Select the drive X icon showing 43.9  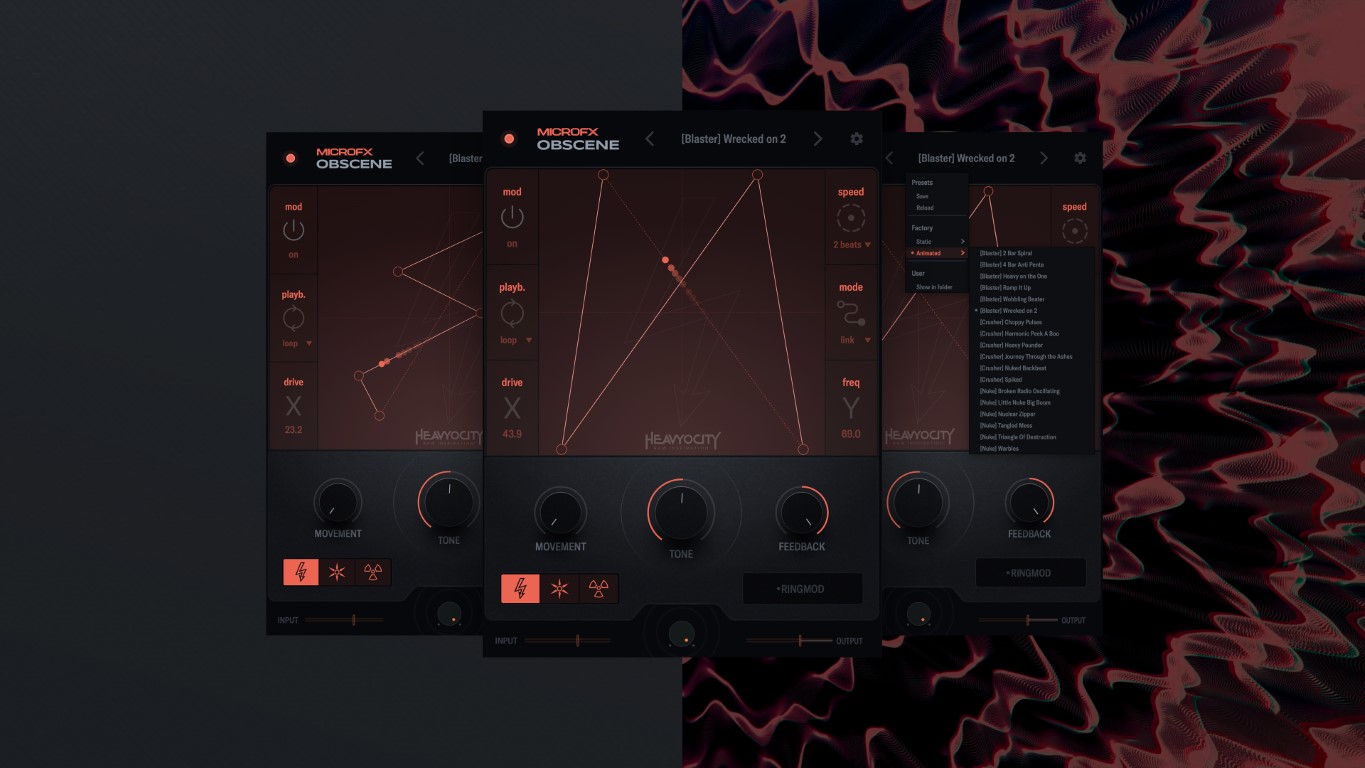click(x=512, y=408)
